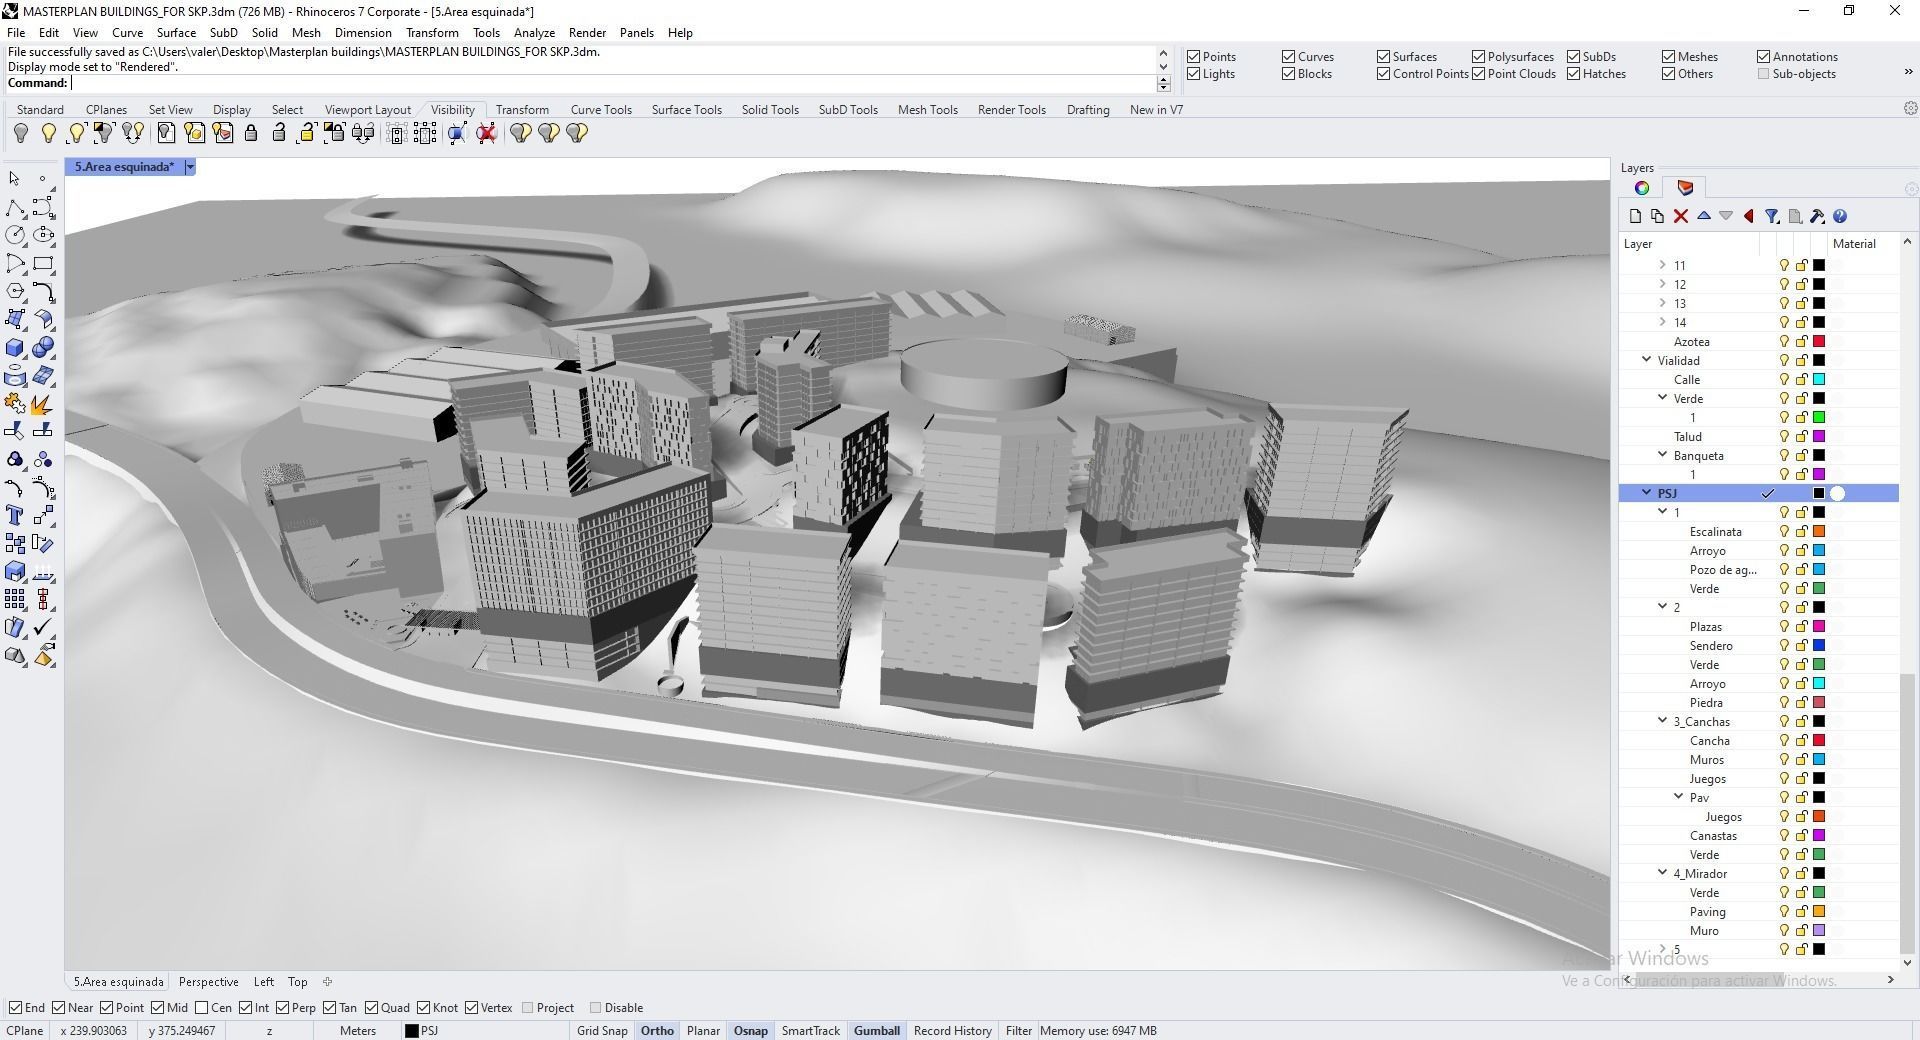Image resolution: width=1920 pixels, height=1040 pixels.
Task: Click the Filter button in status bar
Action: pos(1018,1031)
